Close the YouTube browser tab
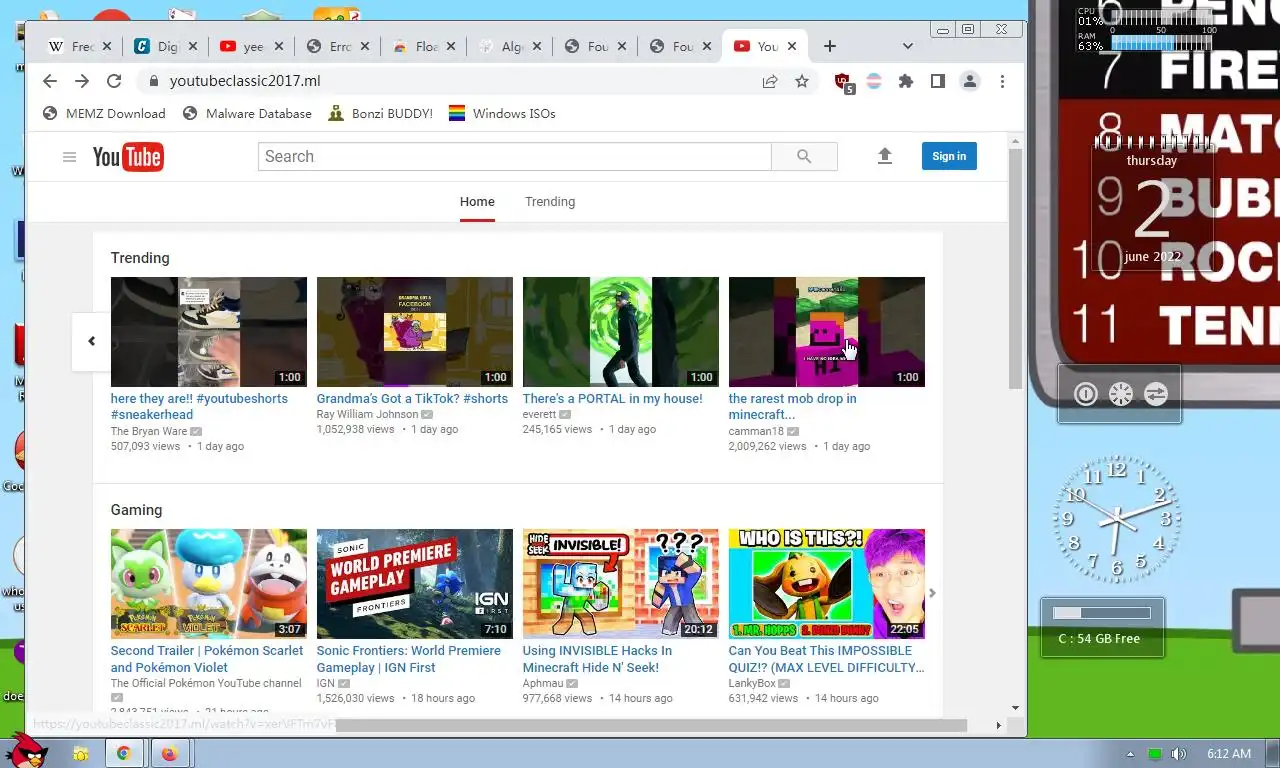 (x=792, y=46)
